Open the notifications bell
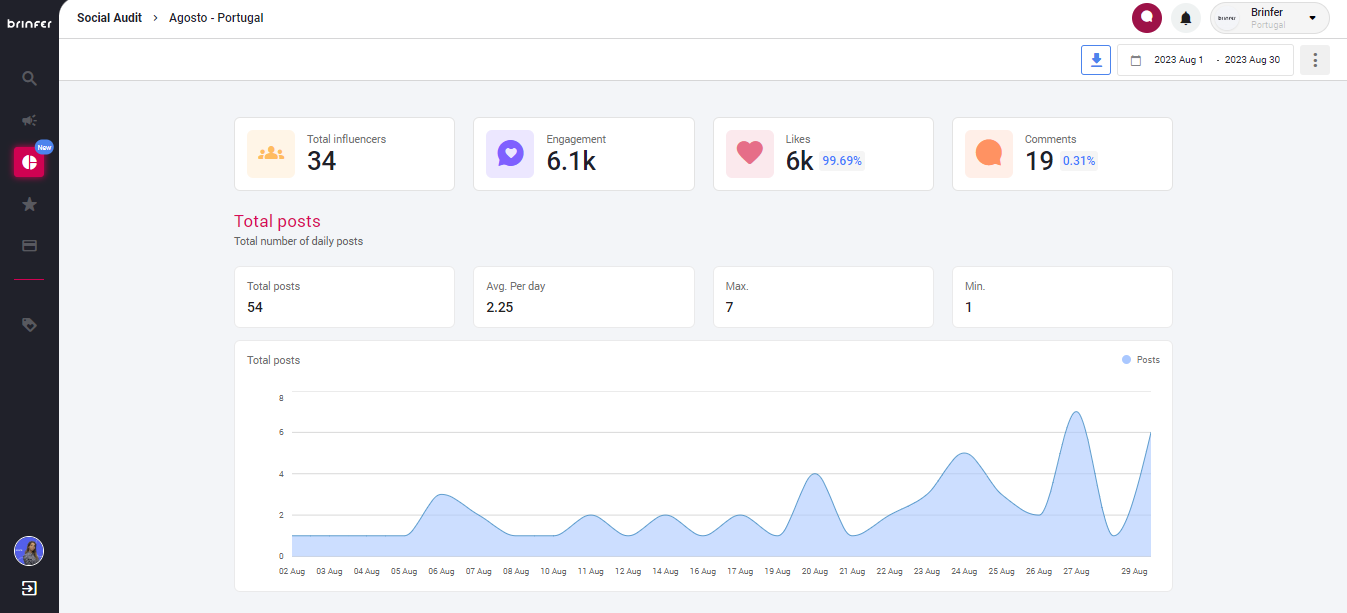This screenshot has height=613, width=1347. pos(1186,18)
